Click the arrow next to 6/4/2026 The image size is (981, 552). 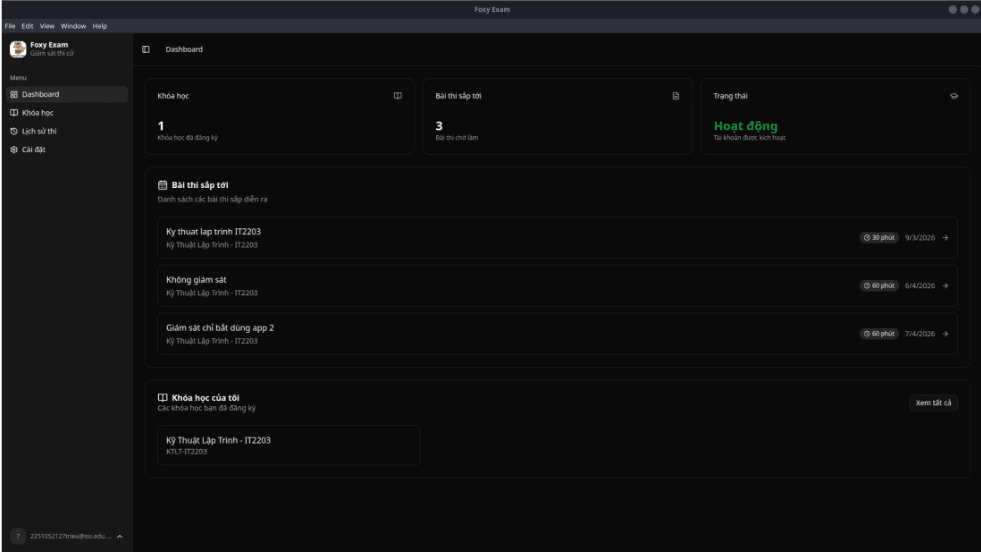click(x=945, y=286)
